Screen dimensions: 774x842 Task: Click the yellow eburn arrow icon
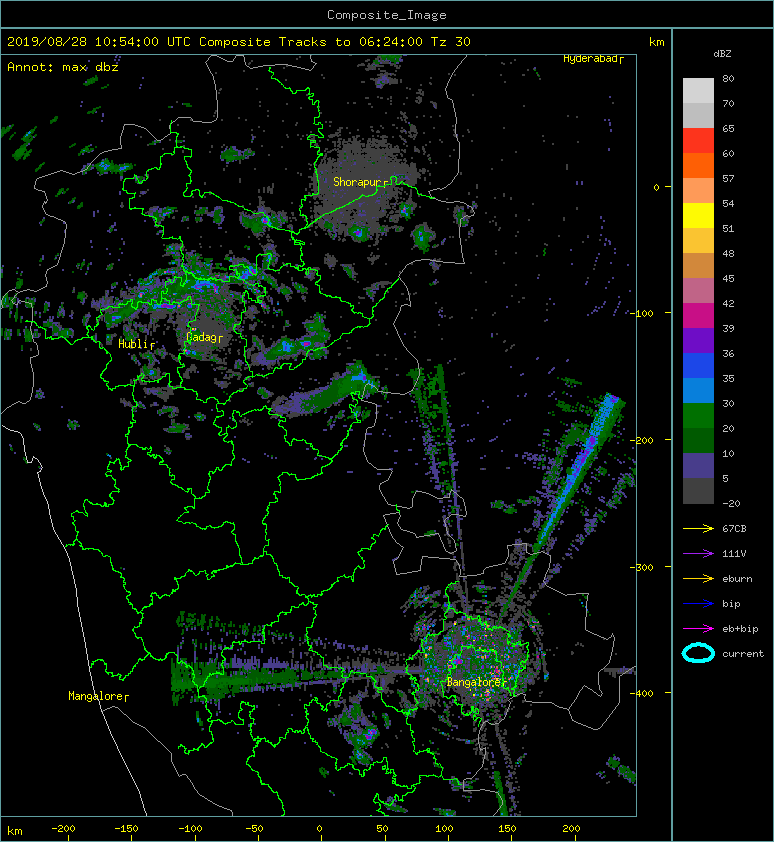(698, 578)
